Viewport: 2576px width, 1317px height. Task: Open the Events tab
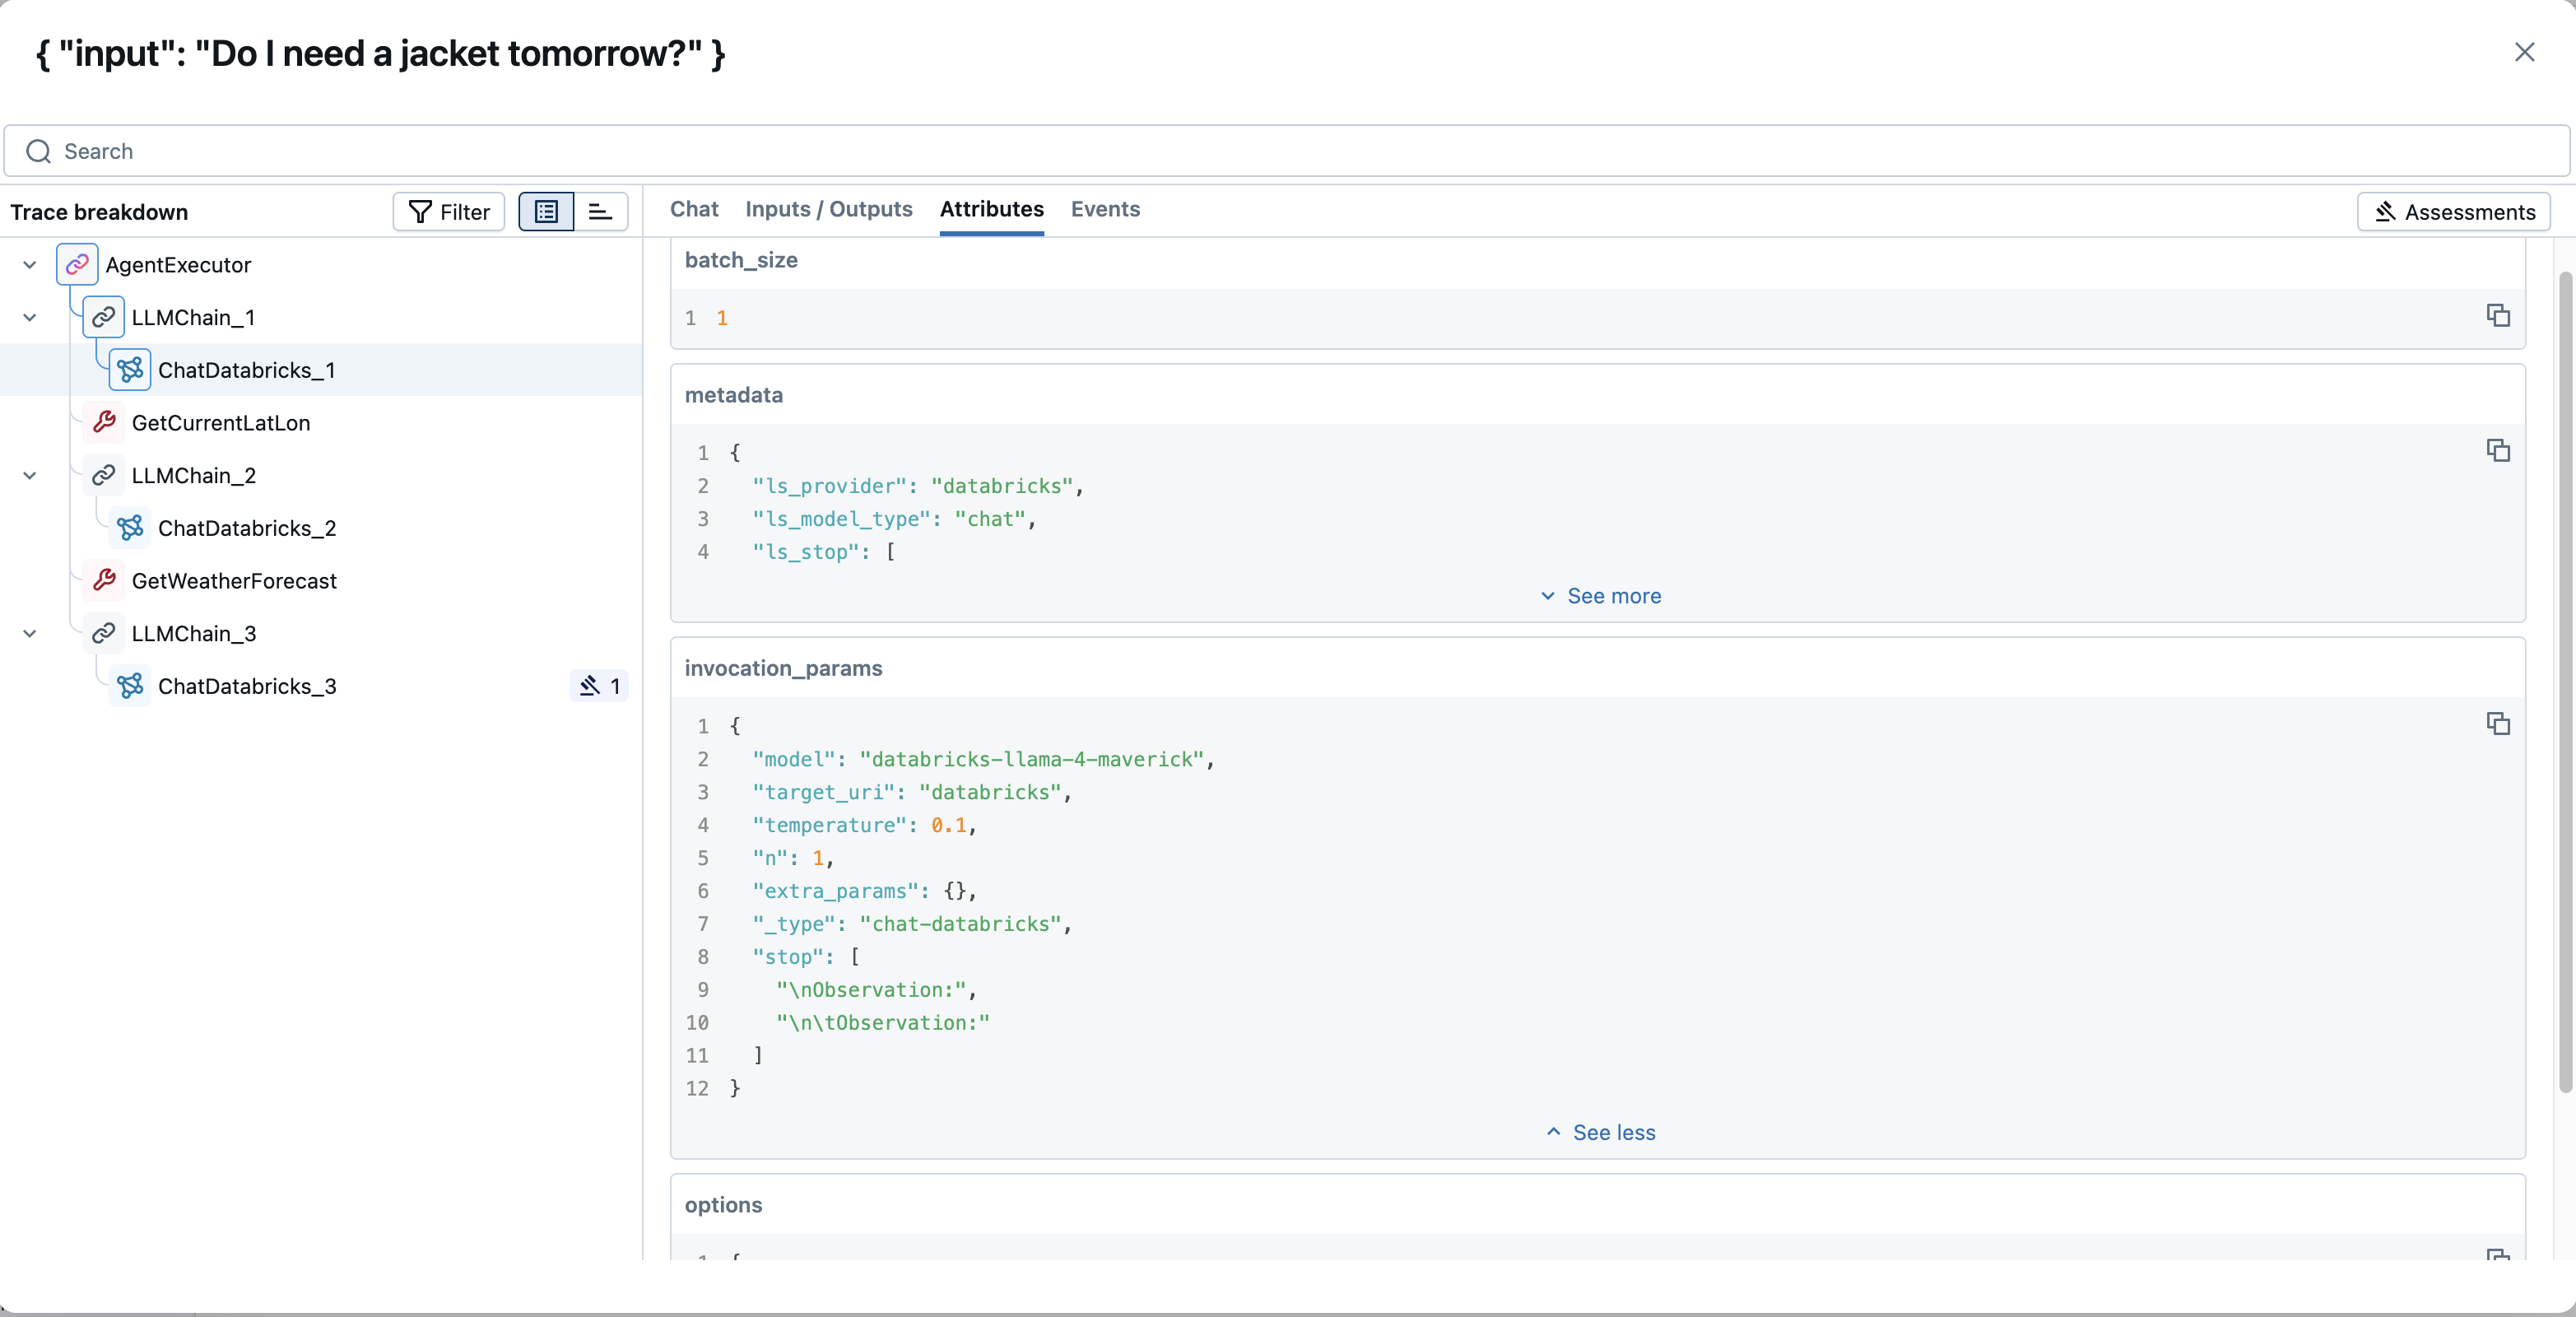[x=1105, y=209]
